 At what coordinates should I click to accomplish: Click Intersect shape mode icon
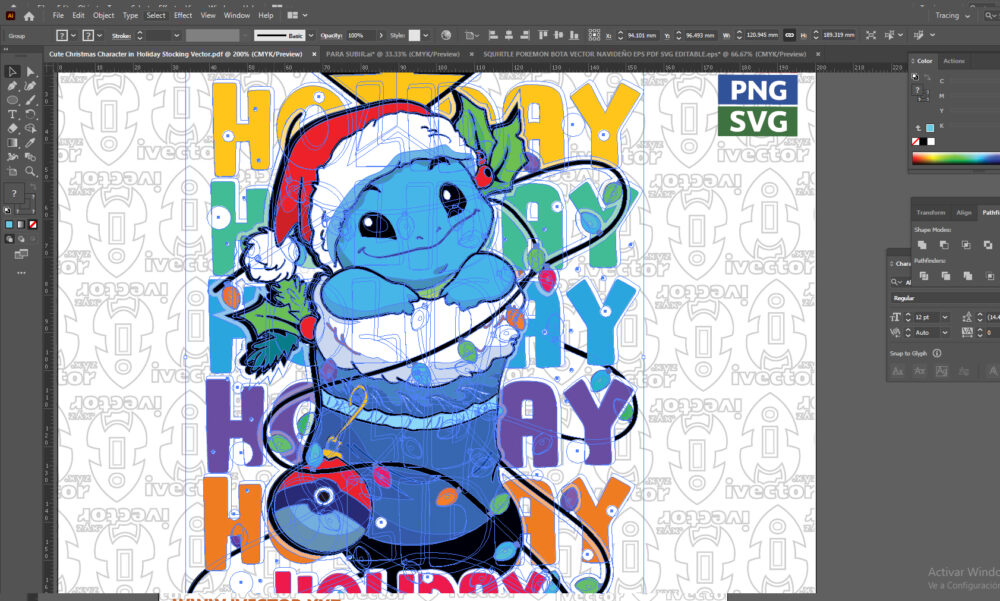click(966, 245)
